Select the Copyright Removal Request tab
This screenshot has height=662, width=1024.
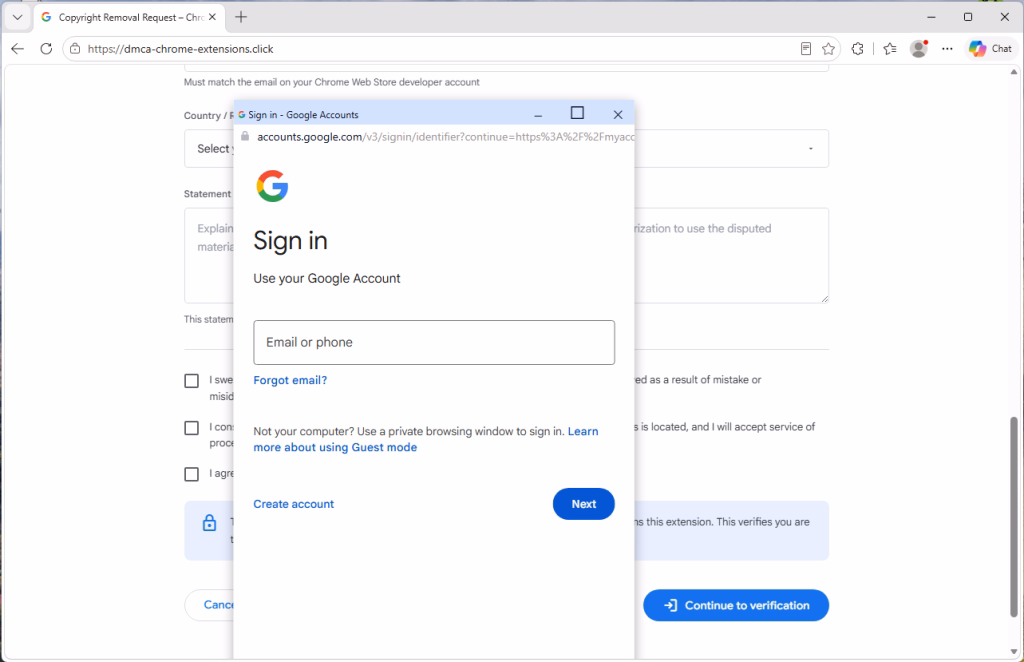[x=129, y=18]
